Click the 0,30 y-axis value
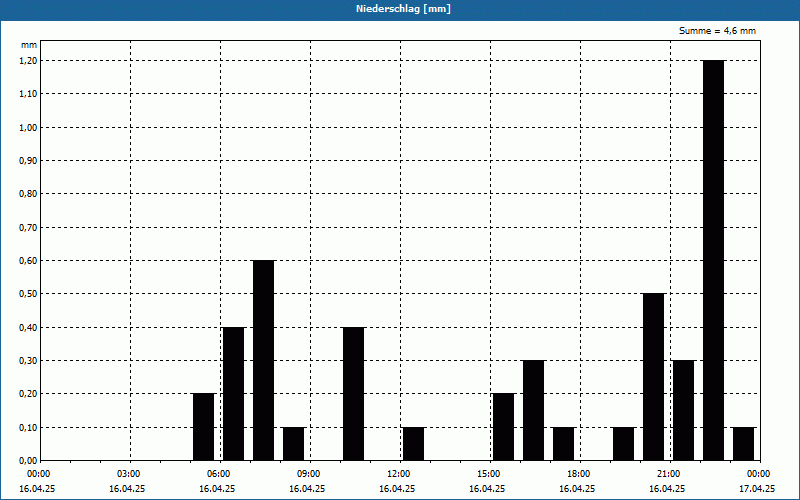The height and width of the screenshot is (500, 800). (x=28, y=361)
